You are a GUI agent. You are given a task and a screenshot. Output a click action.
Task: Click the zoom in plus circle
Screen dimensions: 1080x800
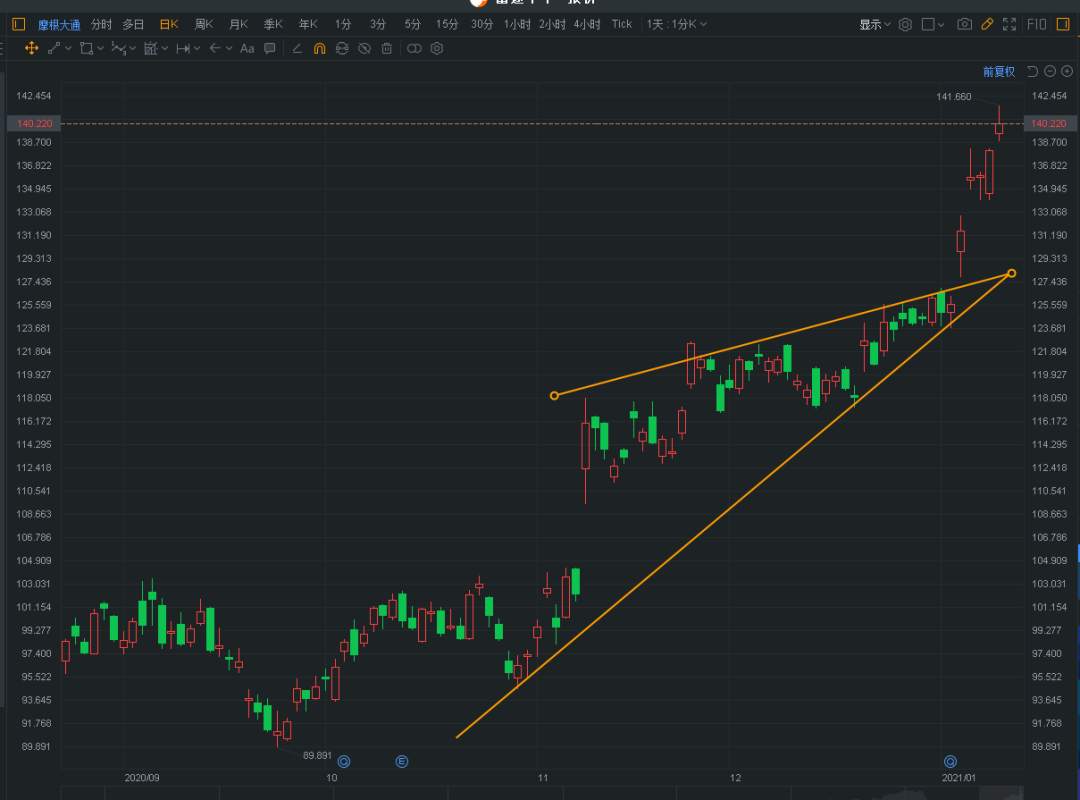click(1067, 71)
